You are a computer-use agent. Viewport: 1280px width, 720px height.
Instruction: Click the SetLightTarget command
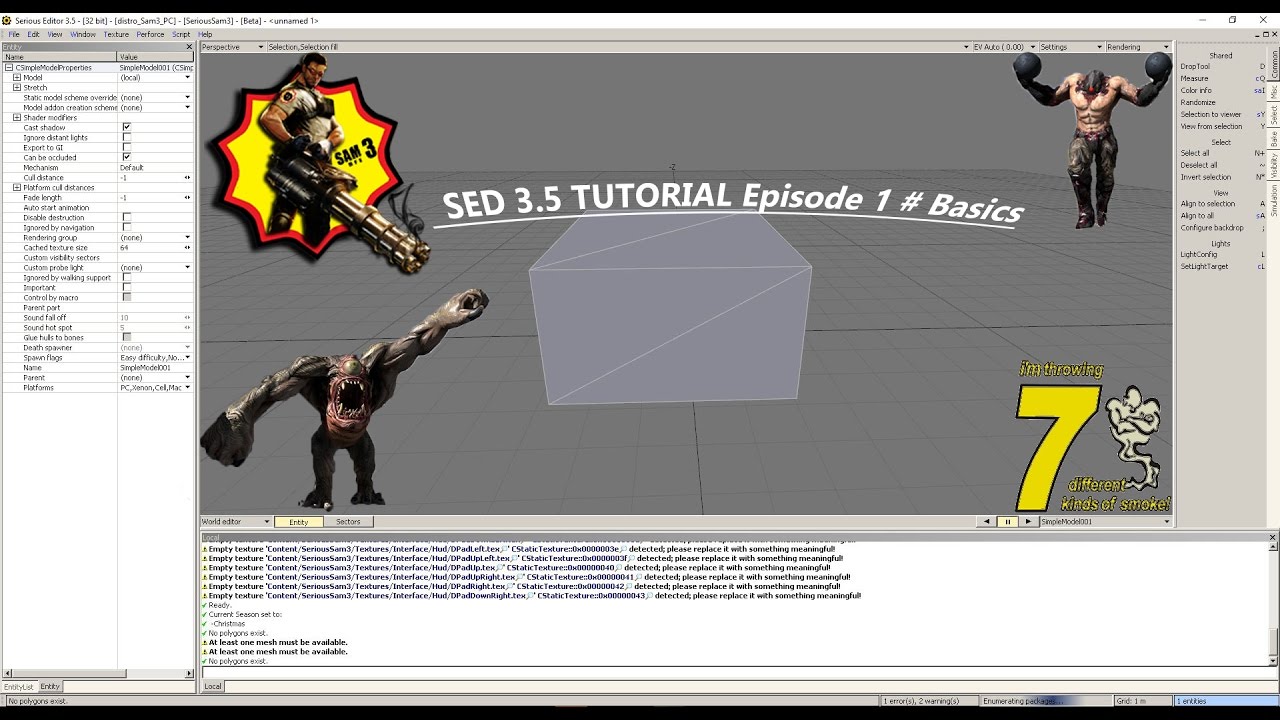(x=1203, y=266)
